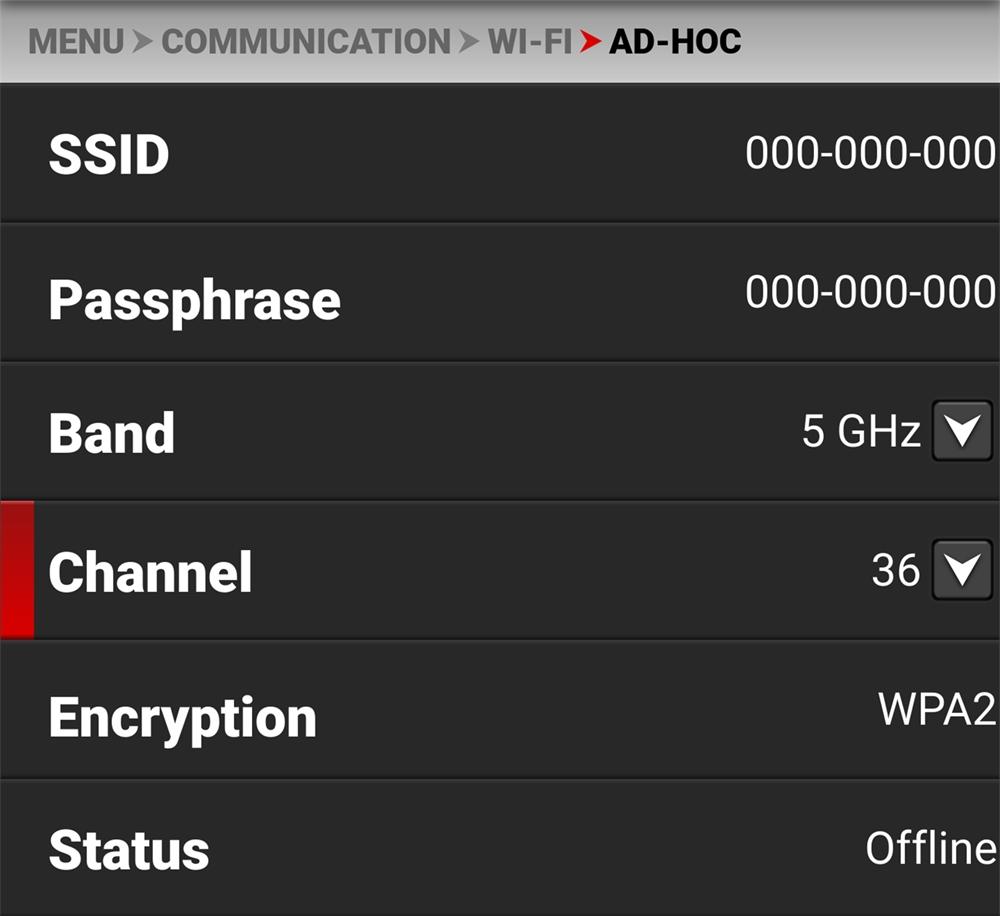Click the Band row label

[x=111, y=433]
